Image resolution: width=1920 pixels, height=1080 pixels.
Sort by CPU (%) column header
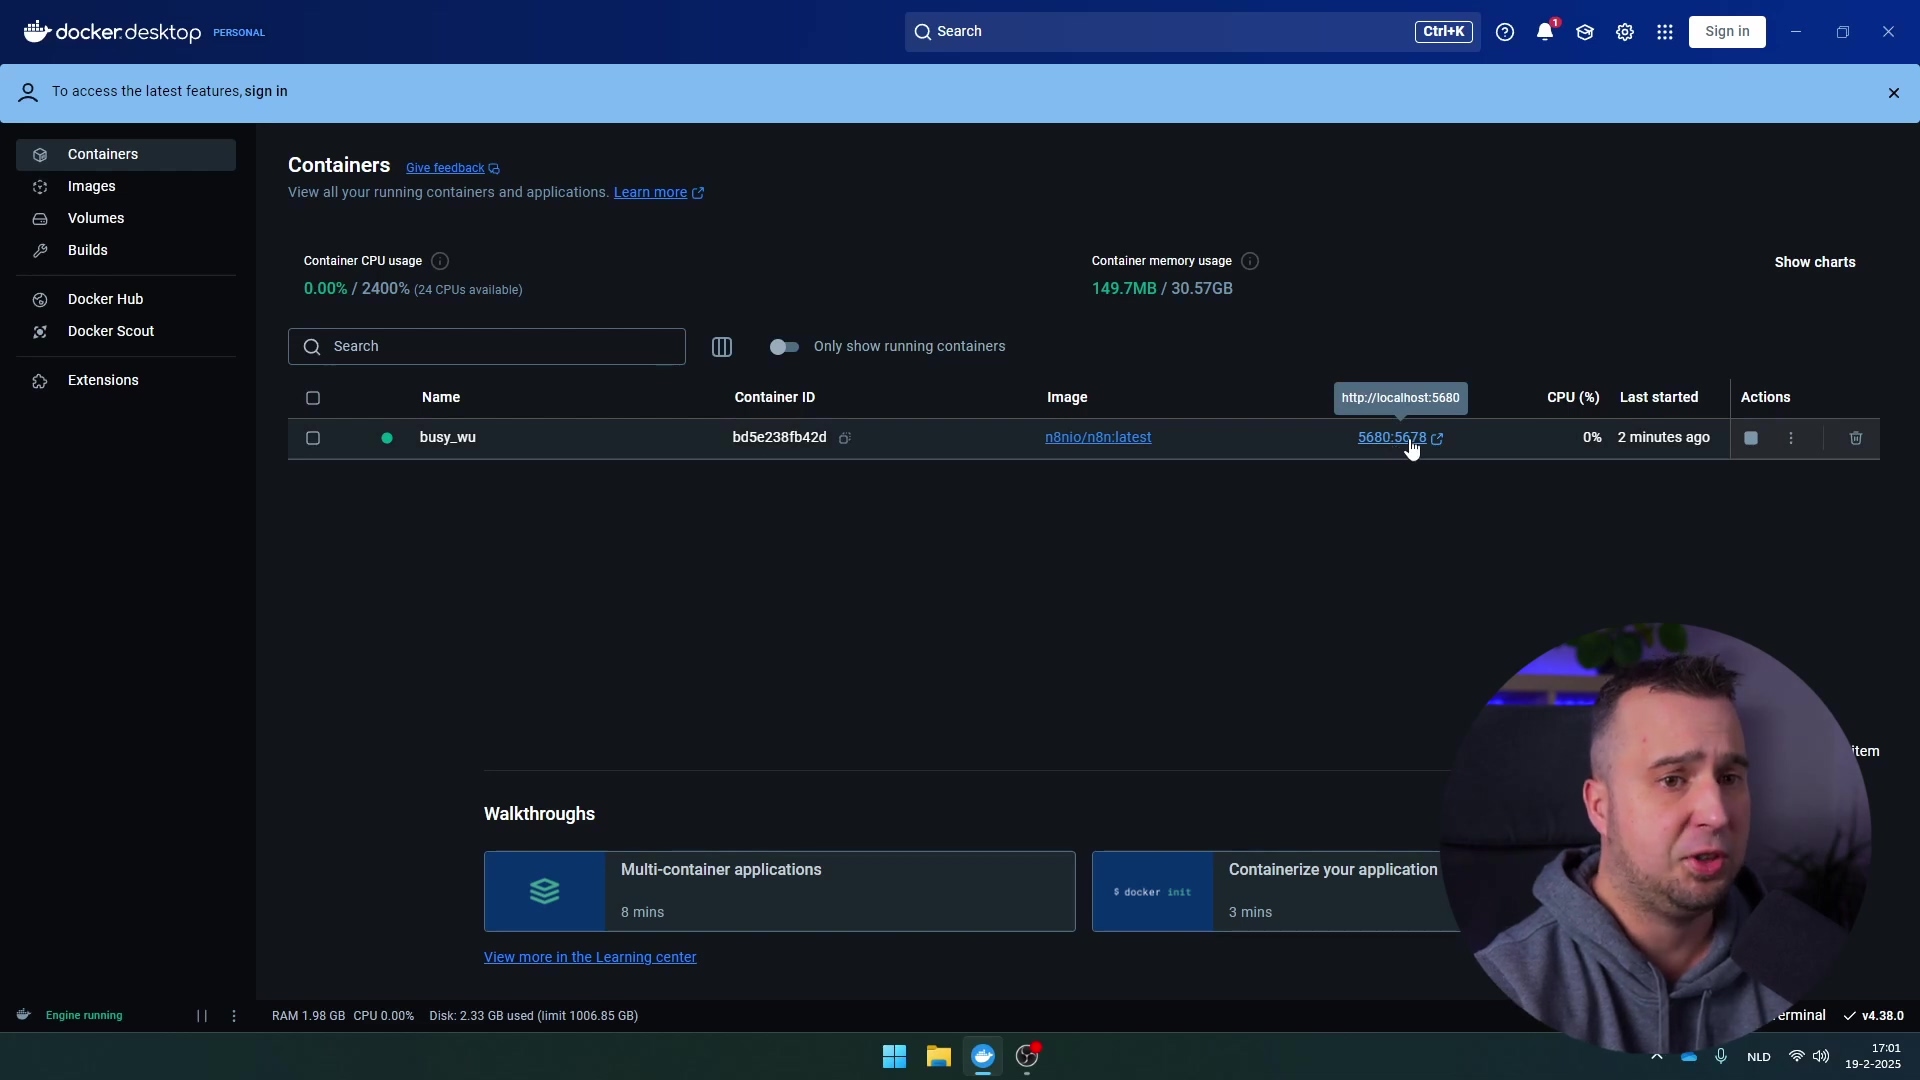(1574, 398)
